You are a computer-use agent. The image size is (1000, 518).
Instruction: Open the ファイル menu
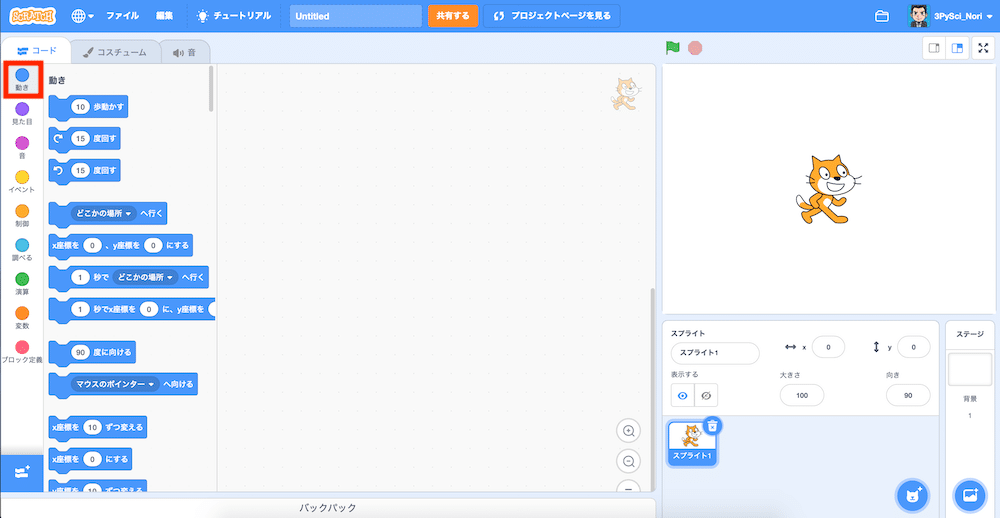(x=122, y=16)
